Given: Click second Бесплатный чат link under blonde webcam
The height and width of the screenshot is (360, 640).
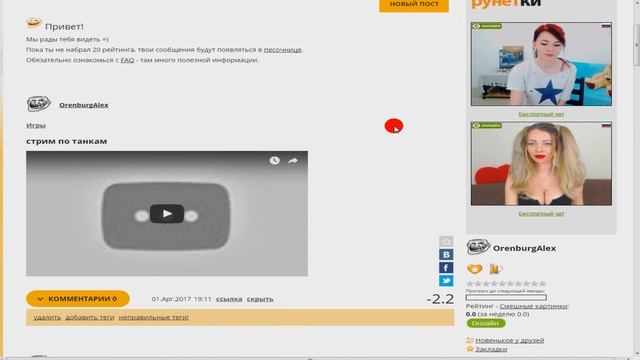Looking at the screenshot, I should pos(541,214).
